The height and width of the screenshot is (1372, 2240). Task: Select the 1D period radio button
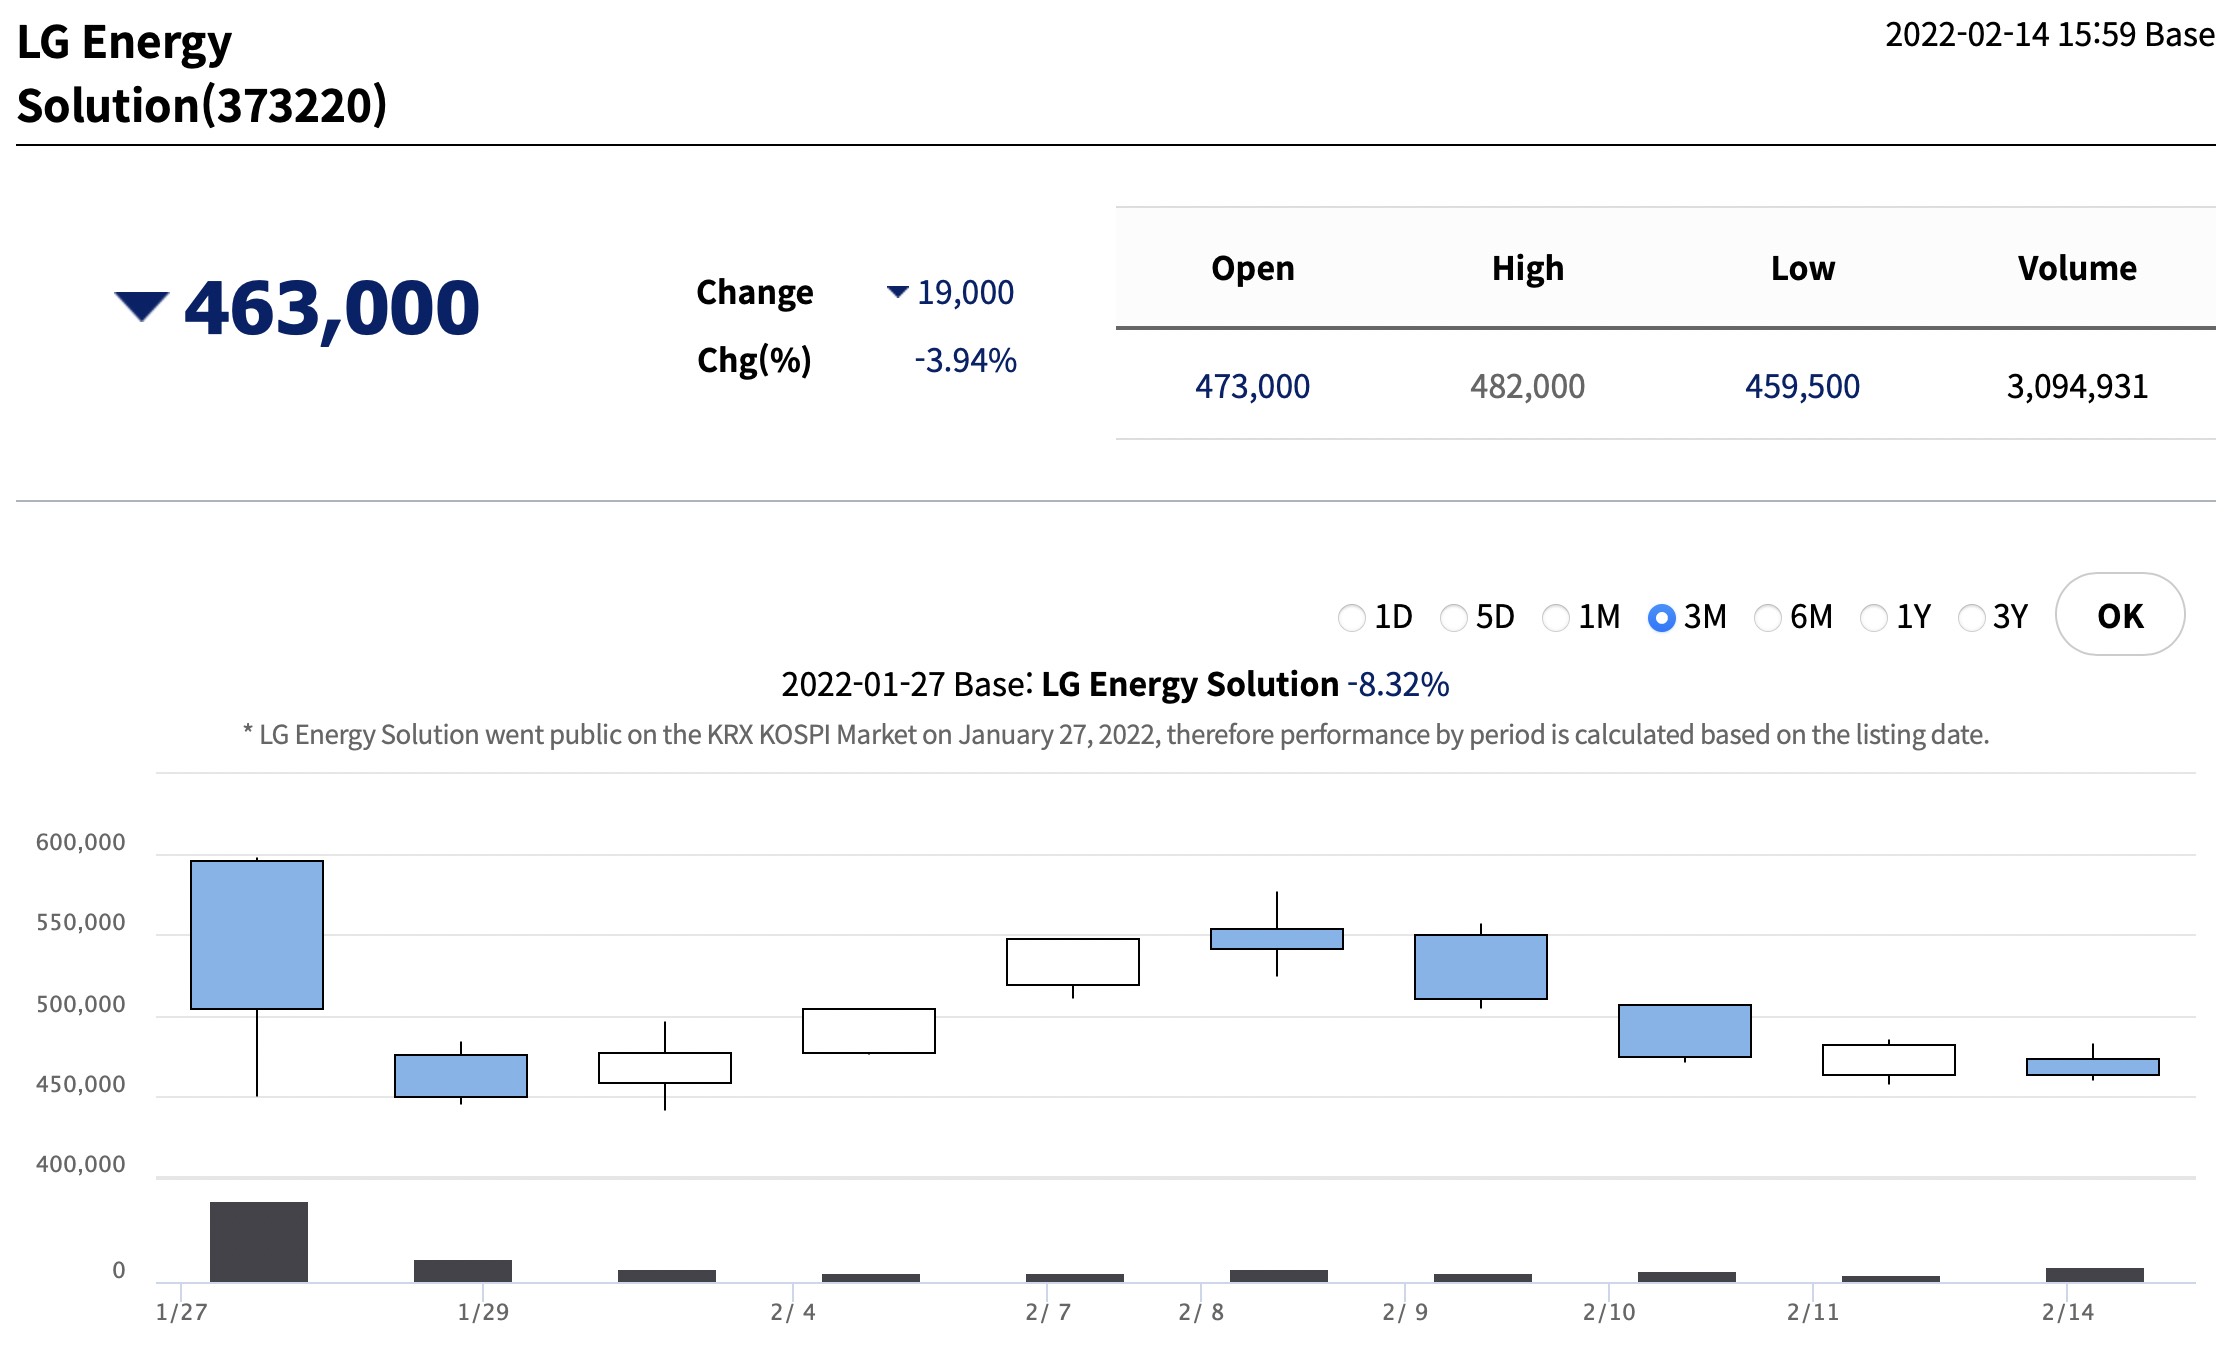click(x=1351, y=618)
